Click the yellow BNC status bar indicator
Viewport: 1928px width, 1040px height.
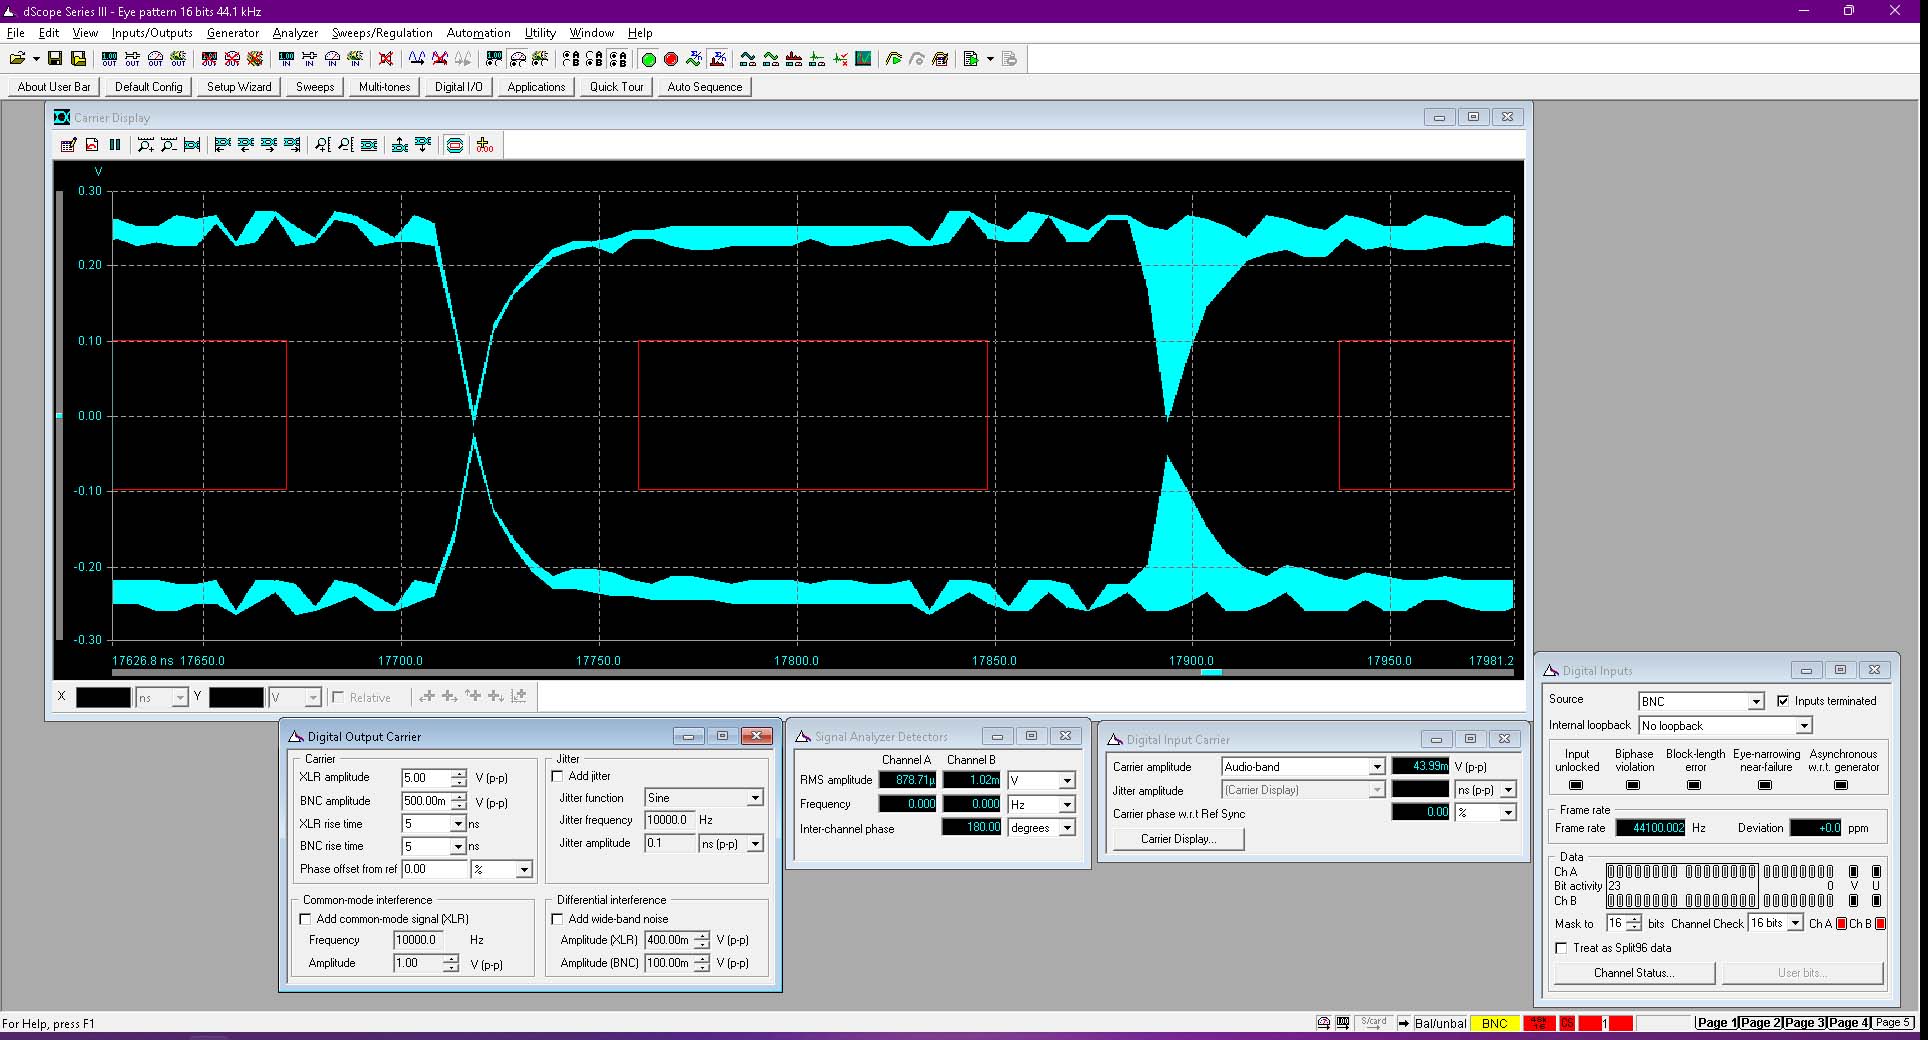click(x=1495, y=1023)
